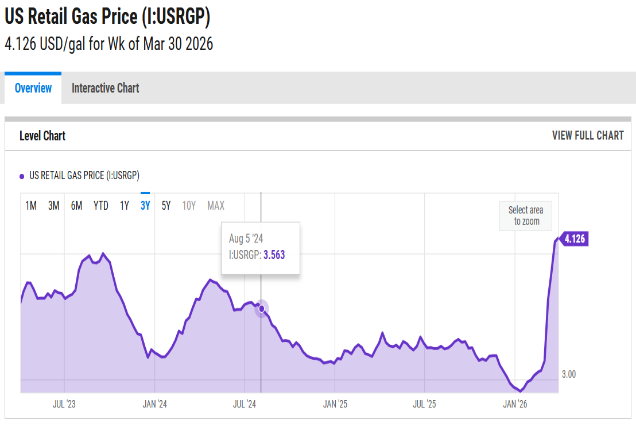Click the VIEW FULL CHART link

coord(587,136)
